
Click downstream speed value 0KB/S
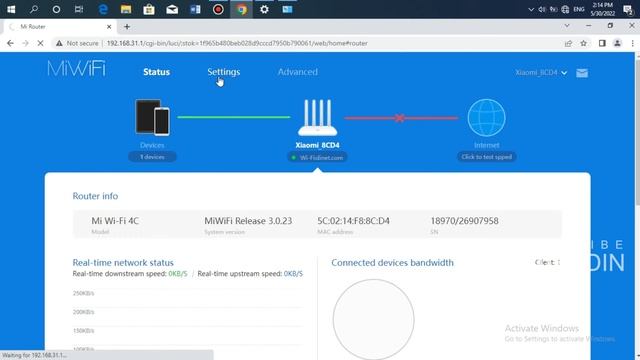coord(178,273)
